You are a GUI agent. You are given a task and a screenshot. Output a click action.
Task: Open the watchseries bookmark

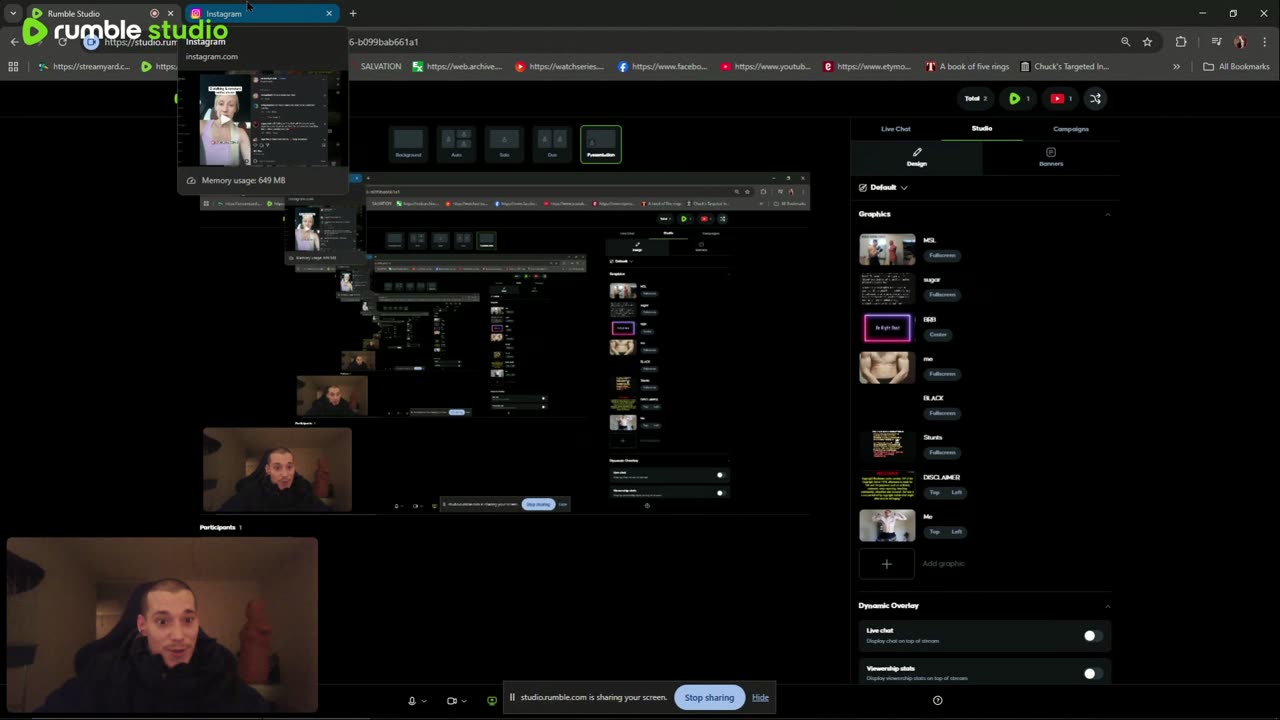coord(559,67)
